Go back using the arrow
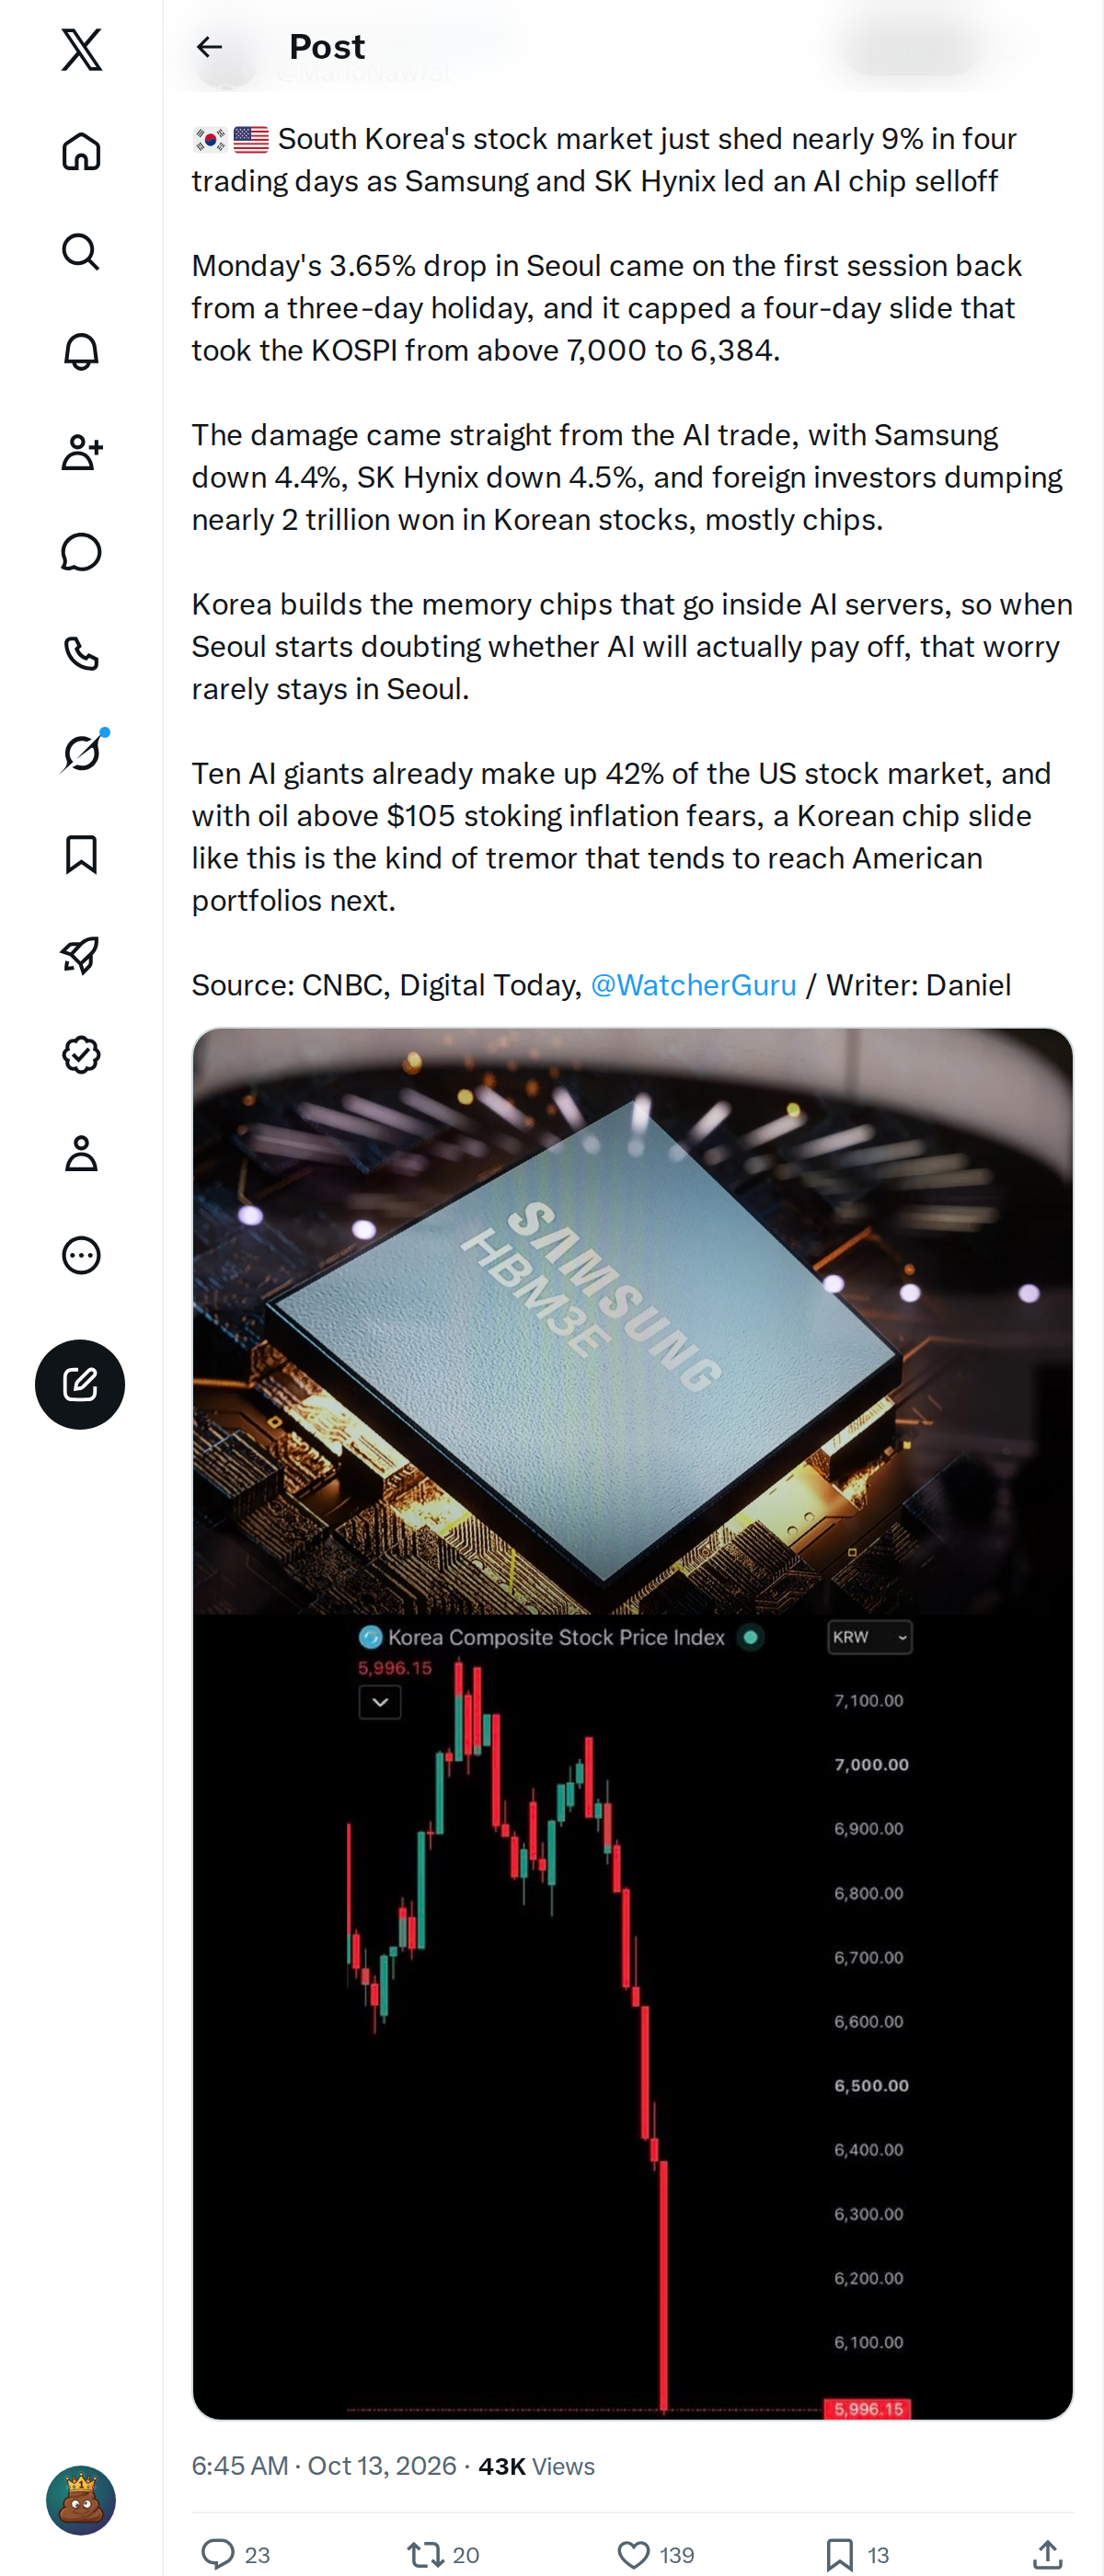Viewport: 1104px width, 2576px height. point(209,47)
